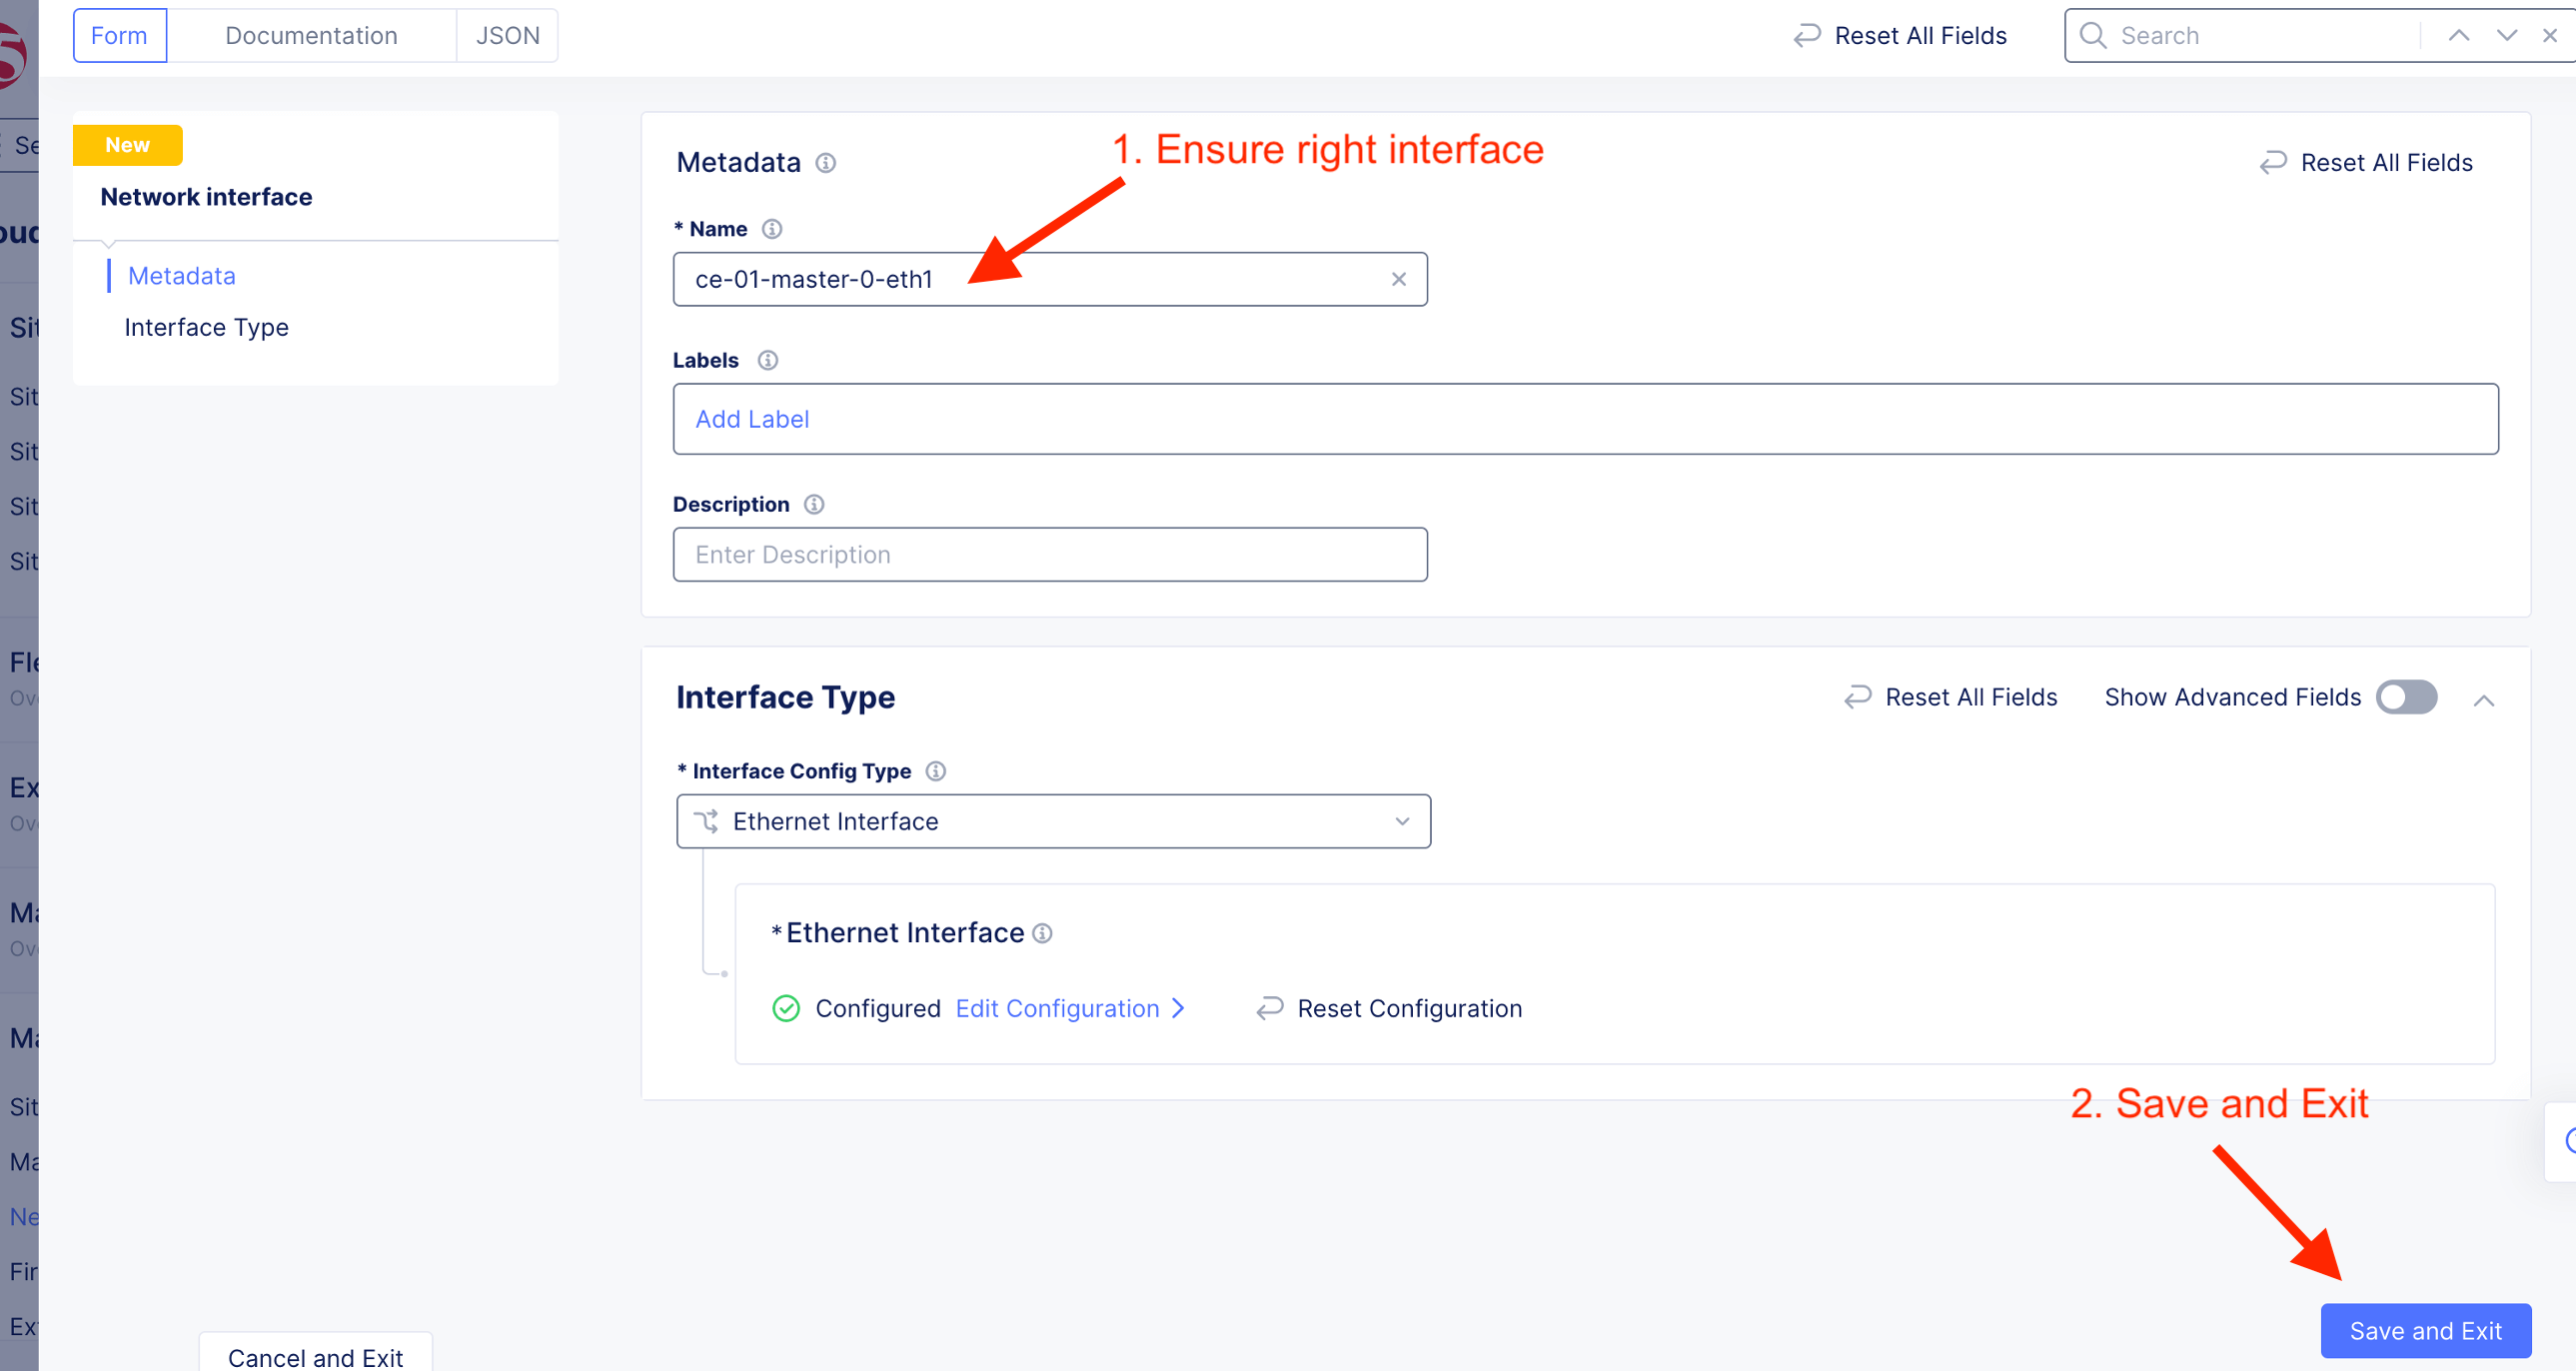Go to next search result arrow
This screenshot has height=1371, width=2576.
coord(2506,36)
